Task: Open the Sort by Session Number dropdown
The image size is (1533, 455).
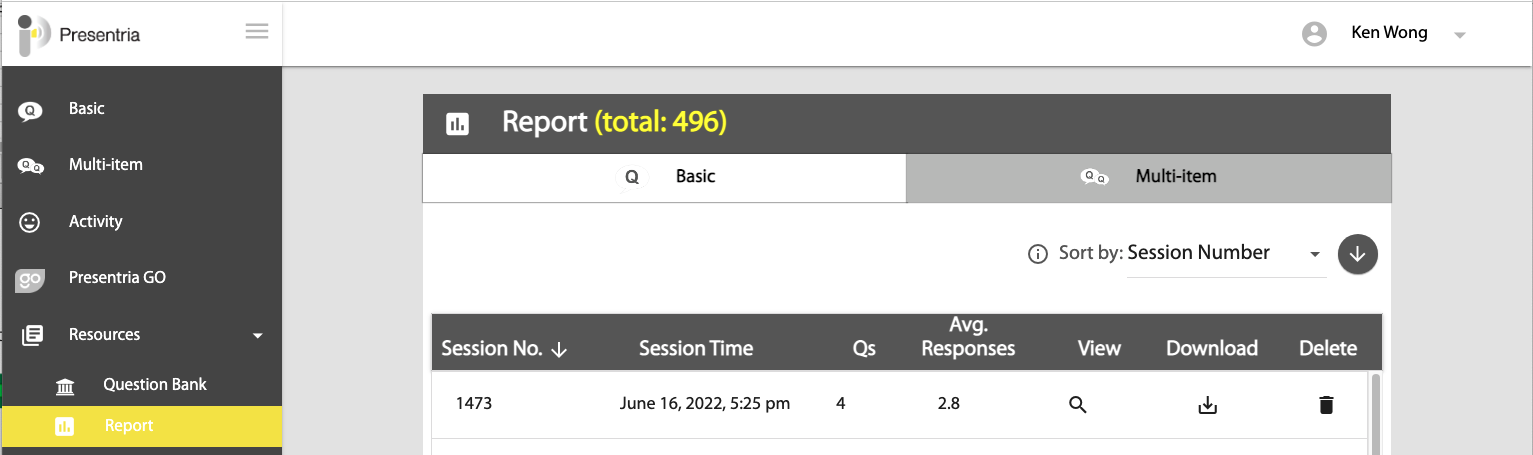Action: pyautogui.click(x=1226, y=254)
